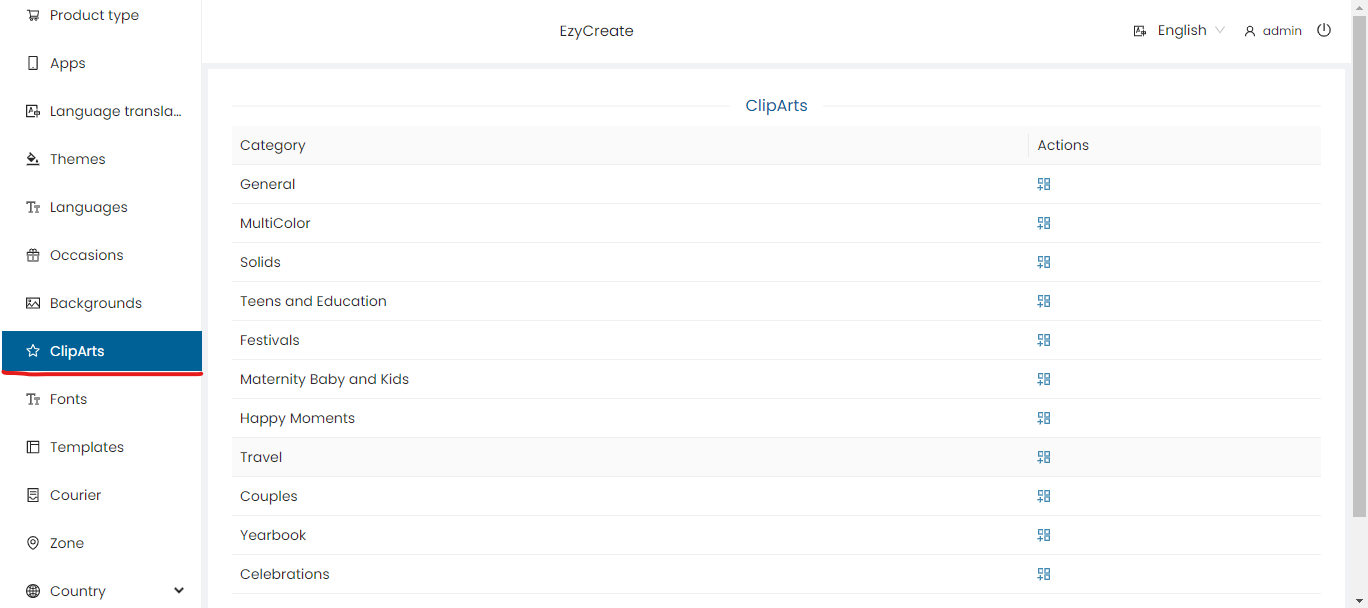Open Occasions section
Viewport: 1368px width, 608px height.
pos(101,255)
